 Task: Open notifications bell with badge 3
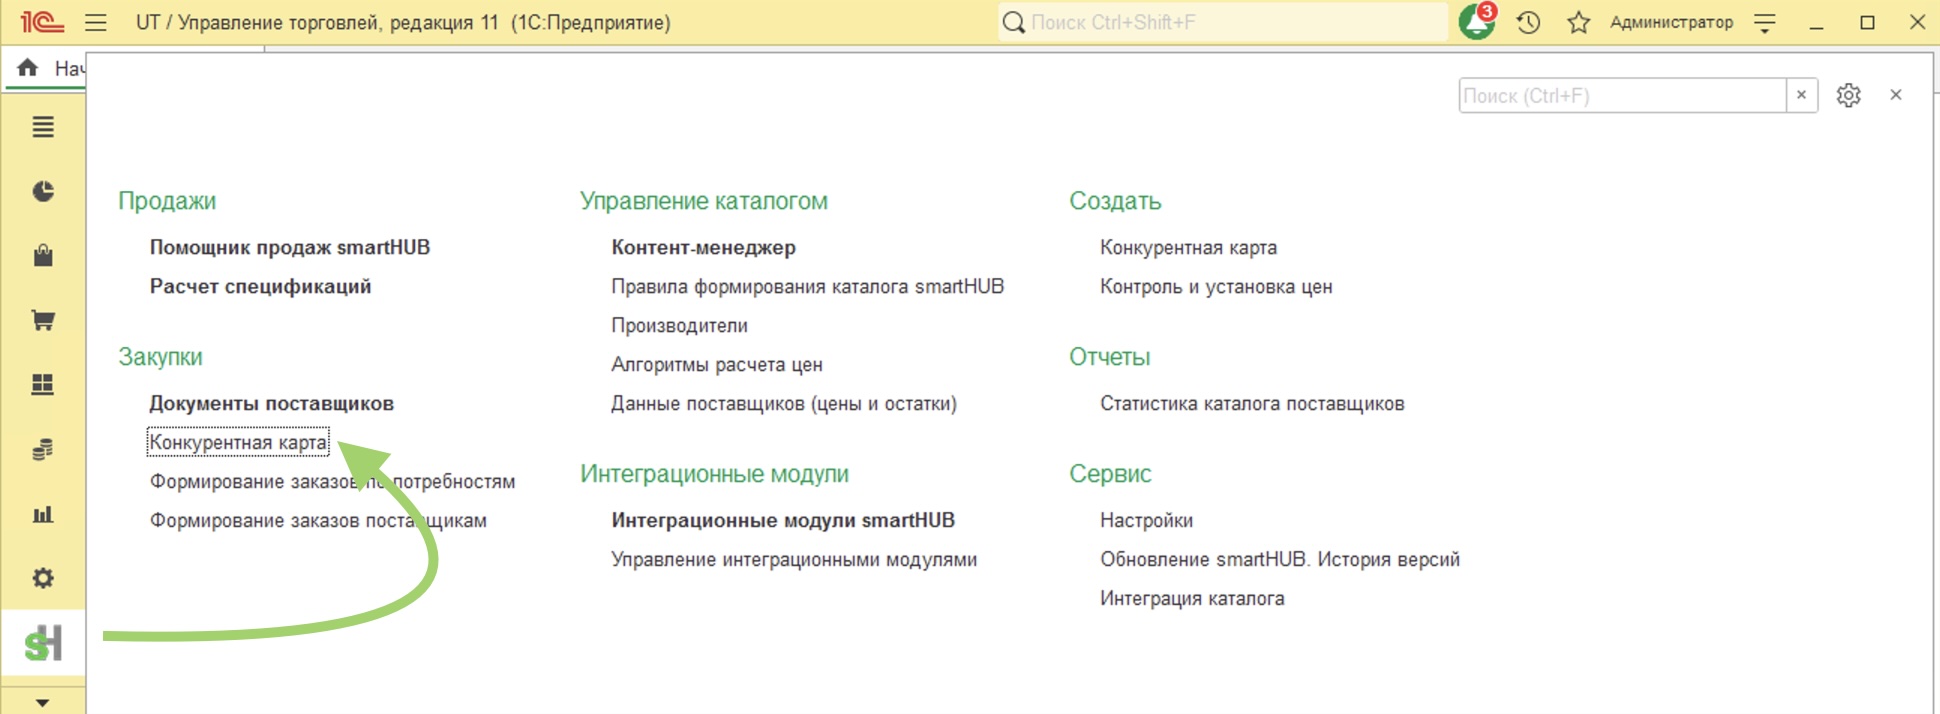[x=1477, y=21]
